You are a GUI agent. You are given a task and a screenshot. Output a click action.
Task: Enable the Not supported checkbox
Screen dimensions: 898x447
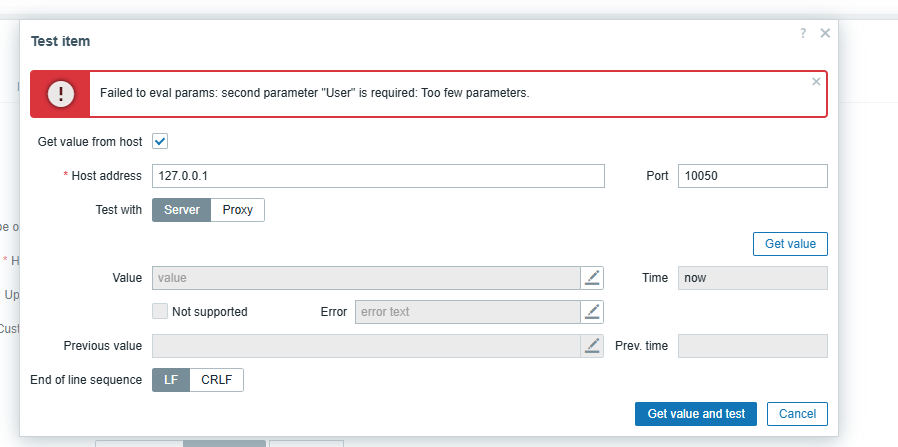point(160,311)
